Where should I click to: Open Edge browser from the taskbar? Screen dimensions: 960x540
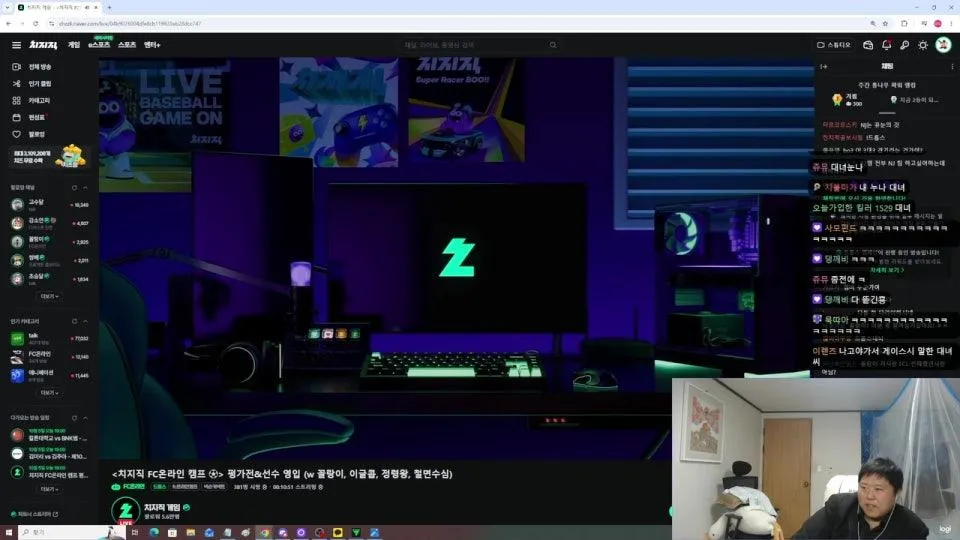click(154, 533)
